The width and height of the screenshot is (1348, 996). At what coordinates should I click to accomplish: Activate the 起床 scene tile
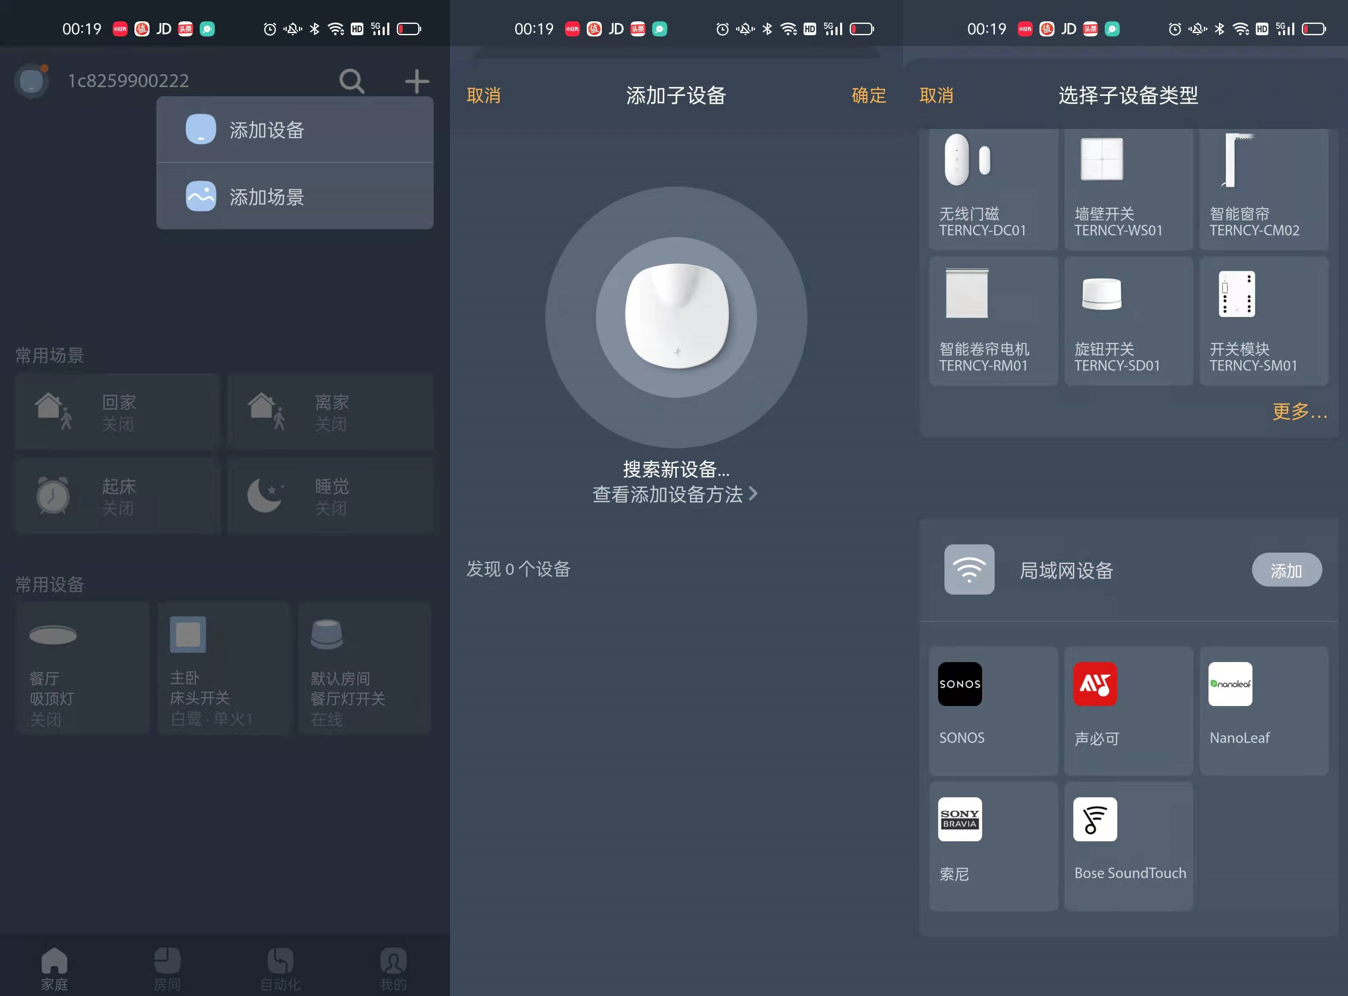click(118, 496)
